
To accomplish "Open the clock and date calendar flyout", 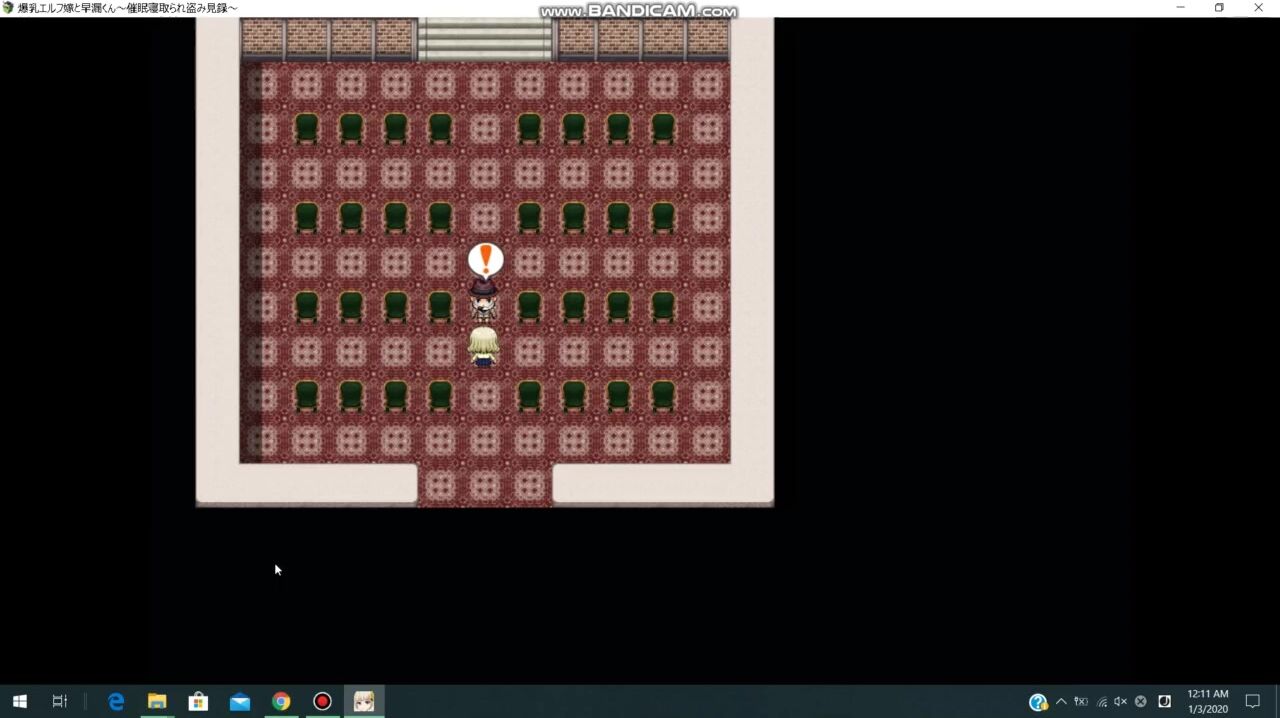I will (x=1207, y=701).
